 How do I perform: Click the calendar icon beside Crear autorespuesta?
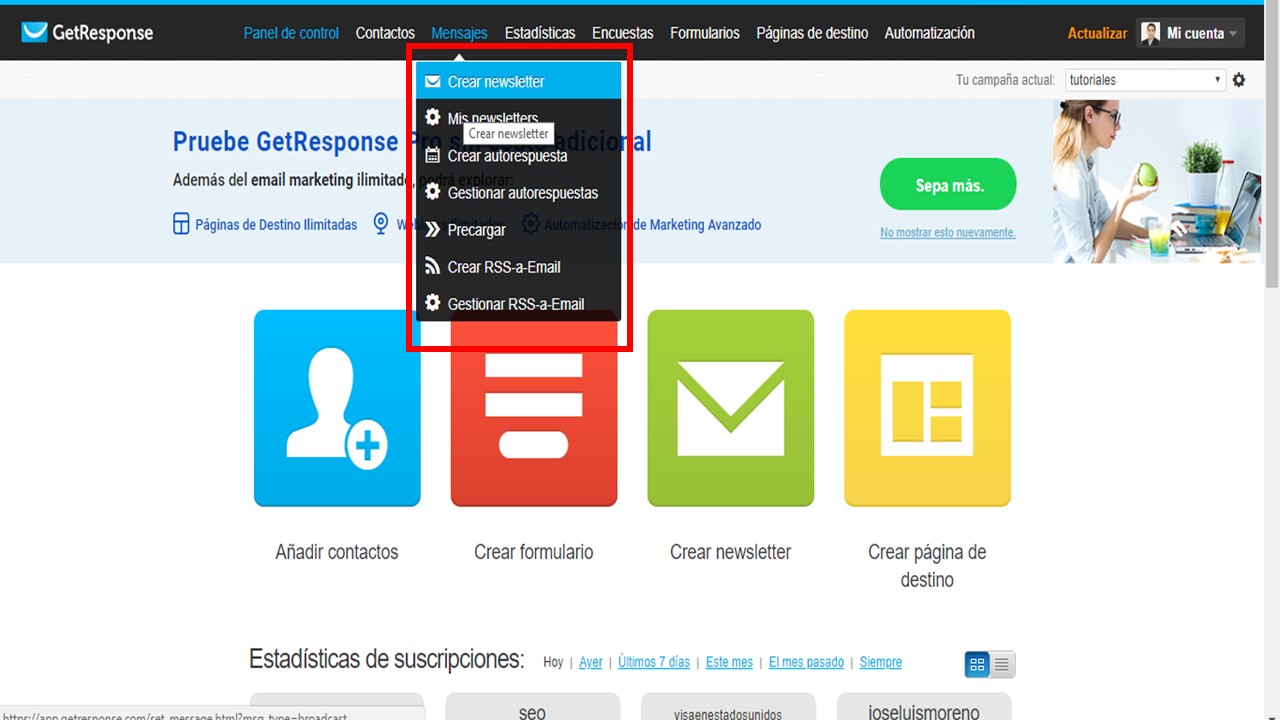click(x=433, y=155)
